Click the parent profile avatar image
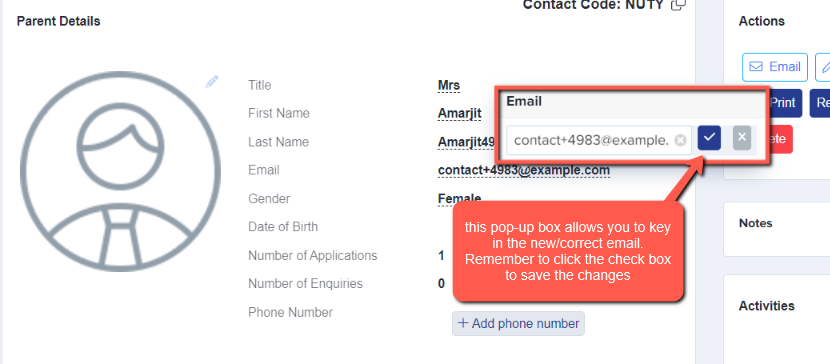The image size is (830, 364). (121, 171)
